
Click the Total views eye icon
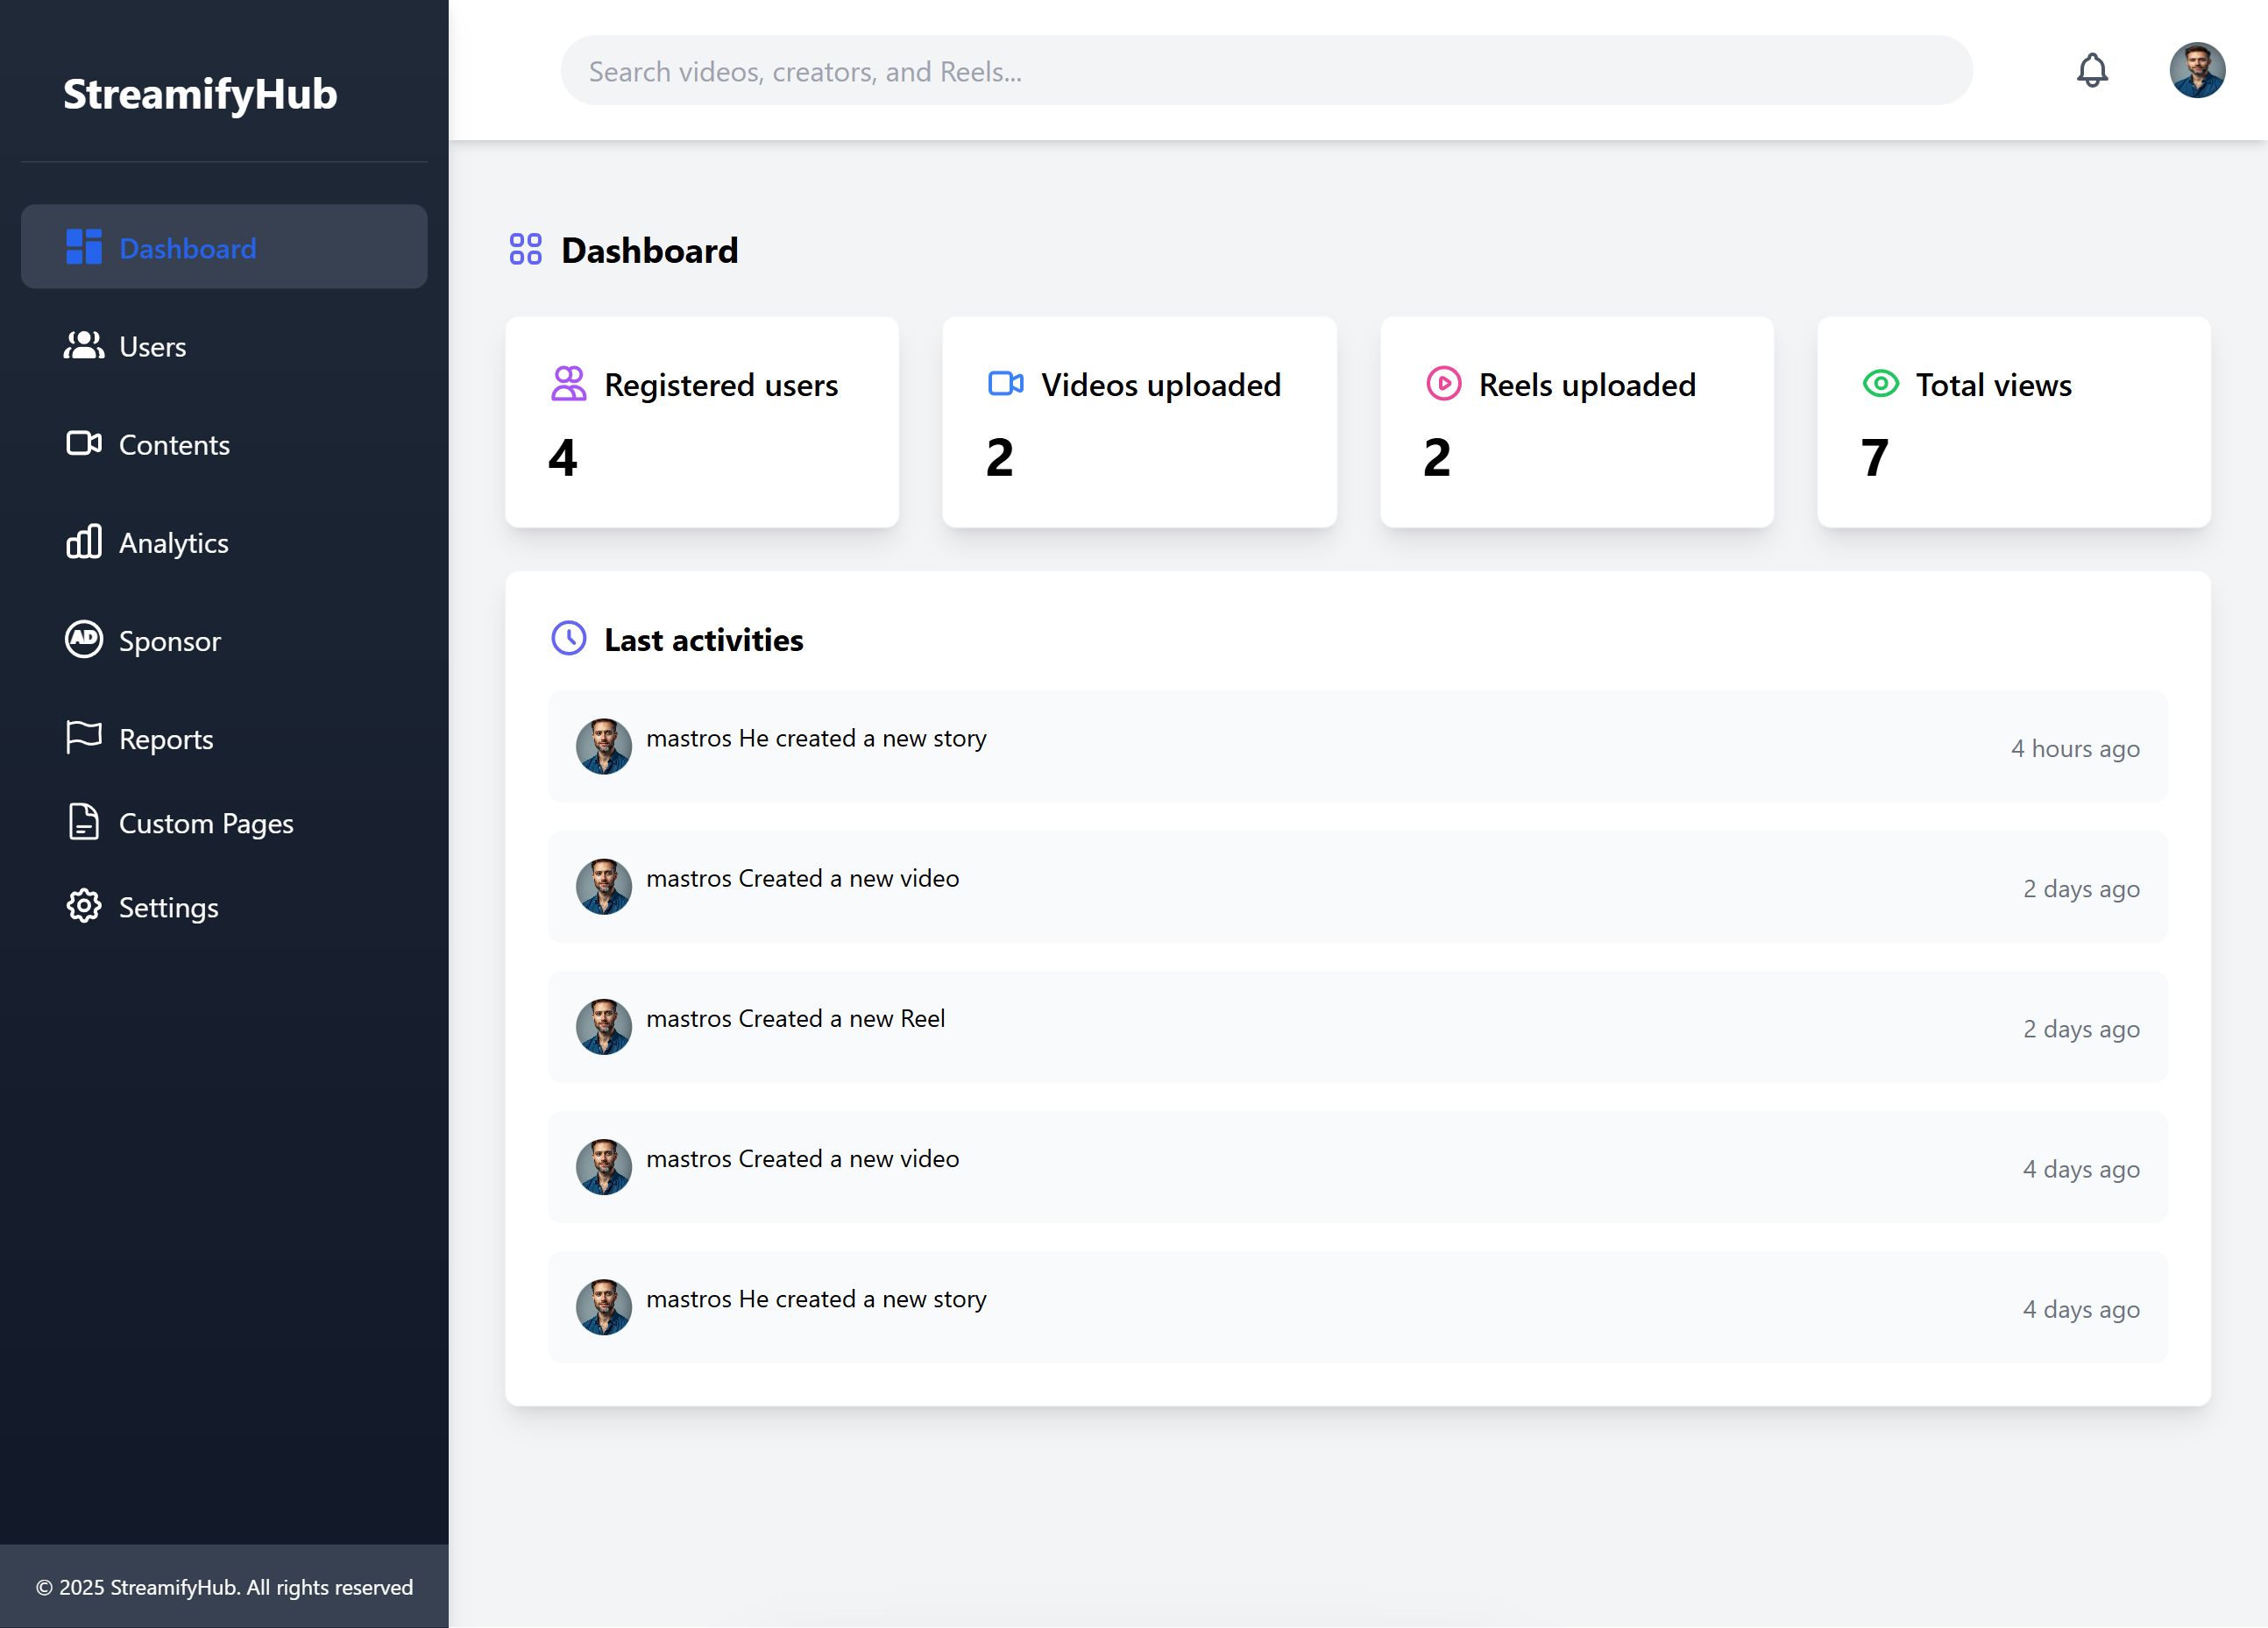[x=1880, y=384]
